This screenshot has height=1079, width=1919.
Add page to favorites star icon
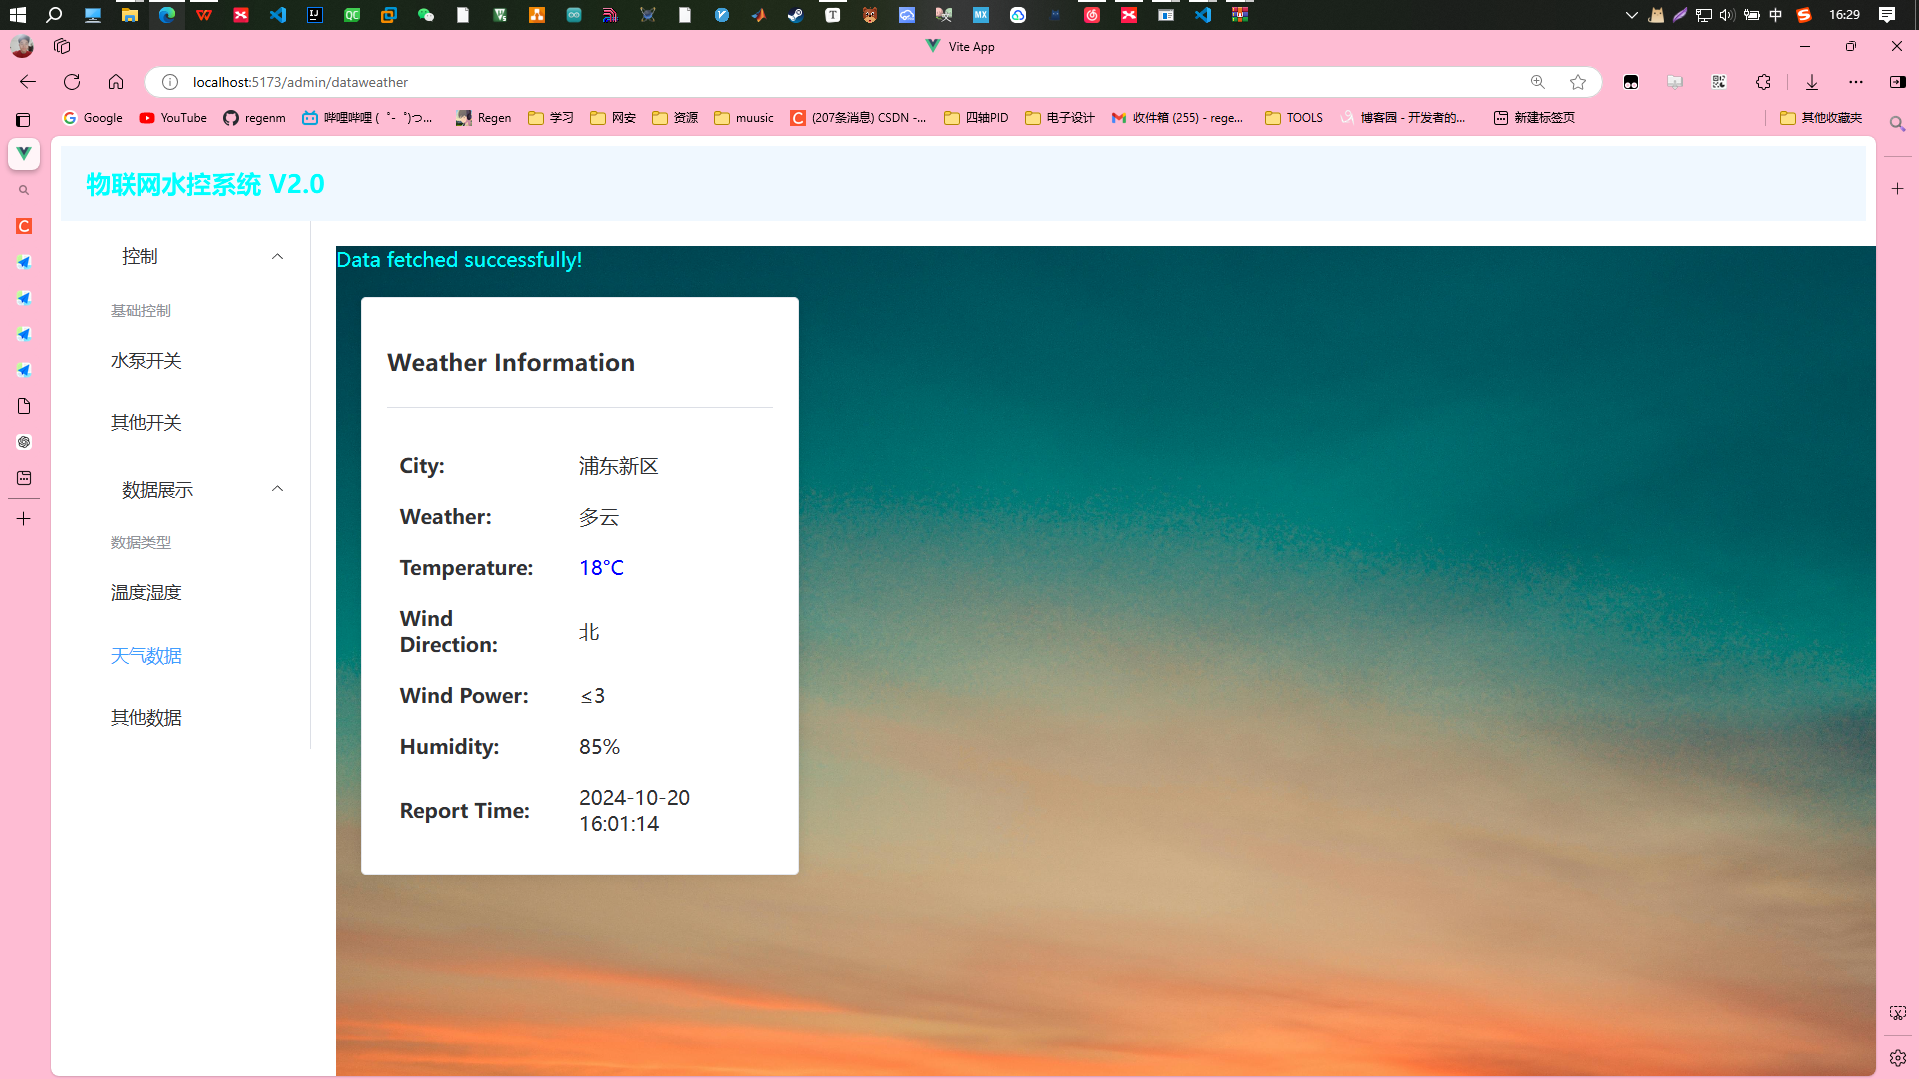pyautogui.click(x=1578, y=82)
